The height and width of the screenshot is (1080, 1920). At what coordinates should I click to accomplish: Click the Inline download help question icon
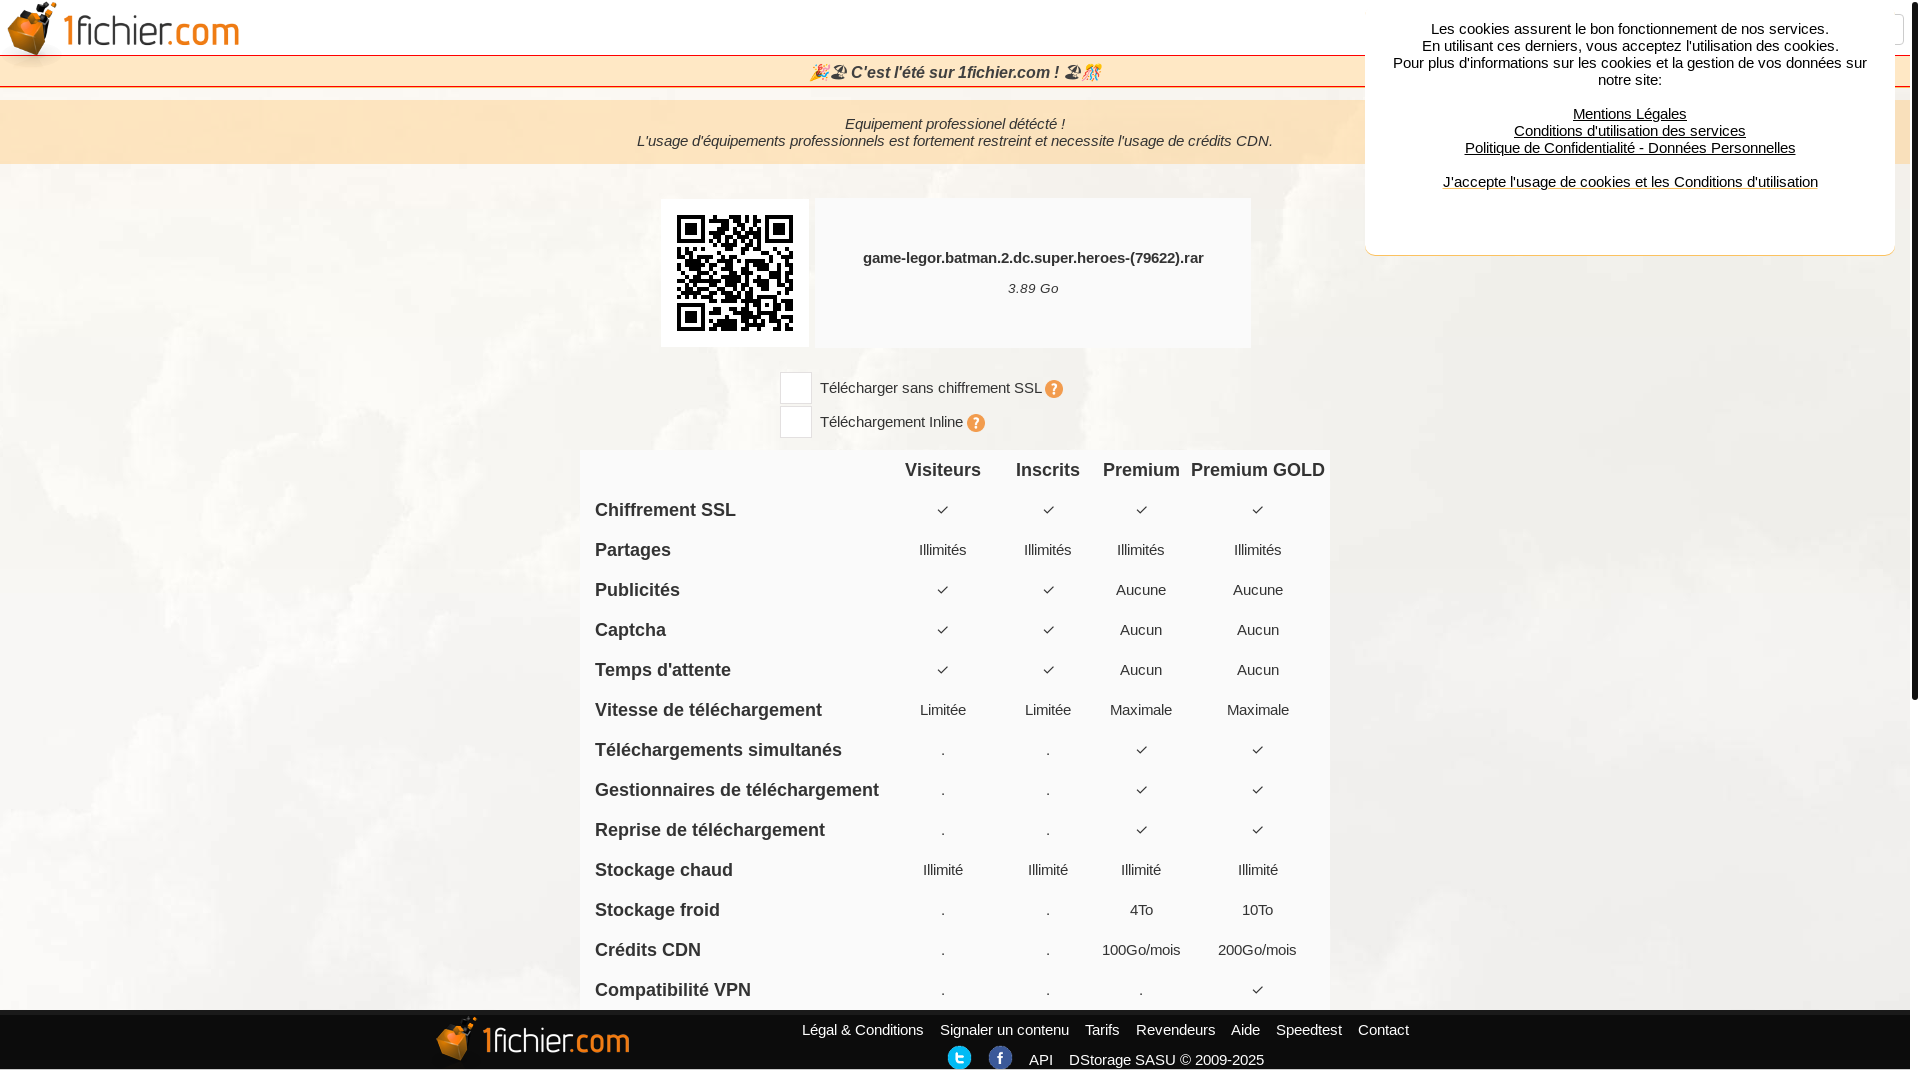976,423
